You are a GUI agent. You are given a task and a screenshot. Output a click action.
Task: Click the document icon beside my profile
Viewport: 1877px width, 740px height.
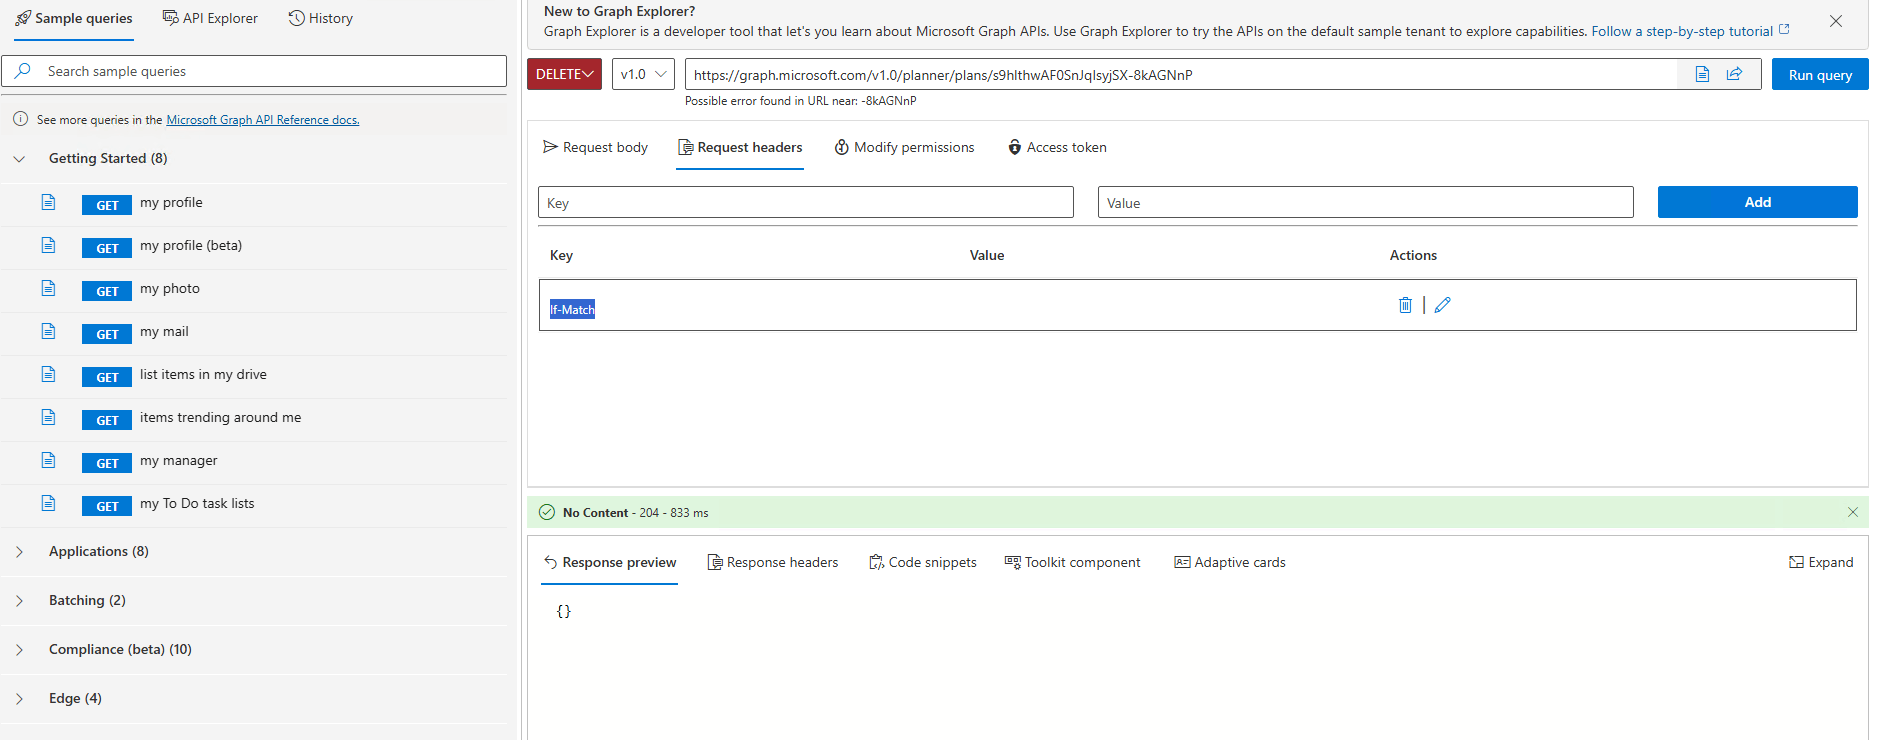[x=48, y=202]
